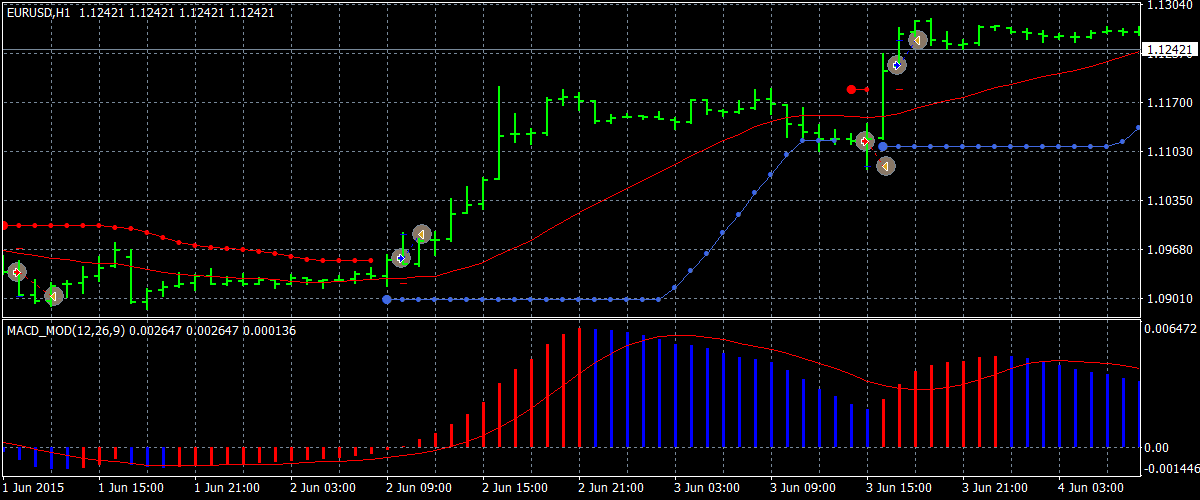The width and height of the screenshot is (1200, 500).
Task: Click the large red dot at the chart's left edge
Action: (x=4, y=226)
